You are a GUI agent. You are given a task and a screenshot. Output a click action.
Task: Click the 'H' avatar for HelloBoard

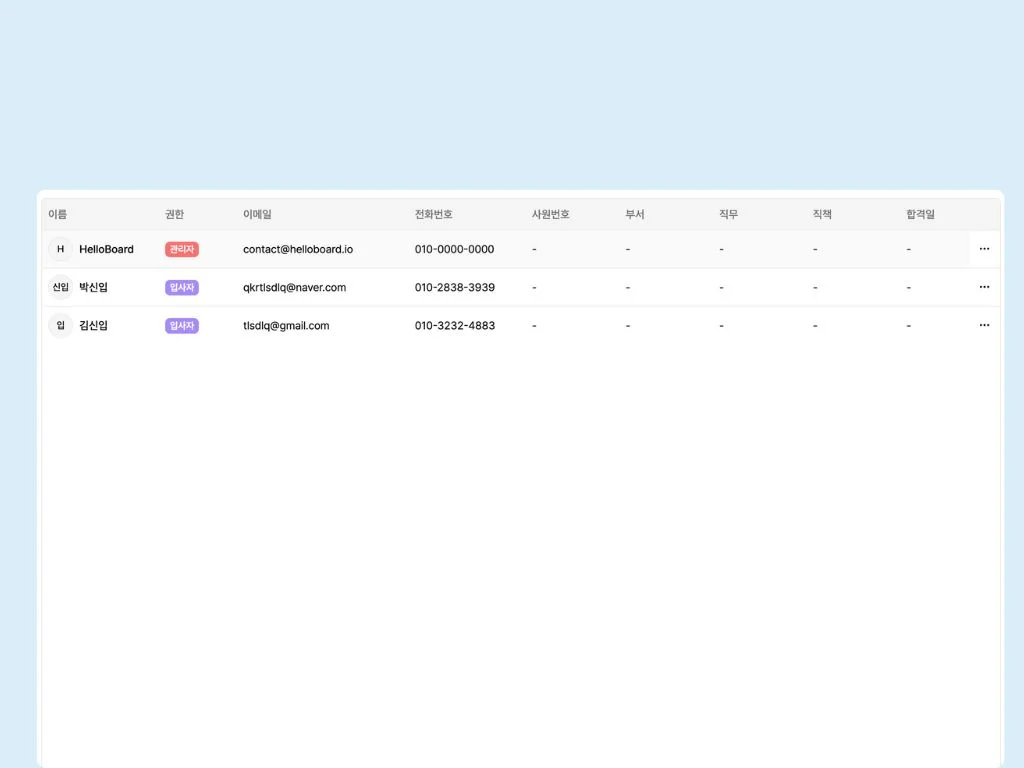click(60, 249)
